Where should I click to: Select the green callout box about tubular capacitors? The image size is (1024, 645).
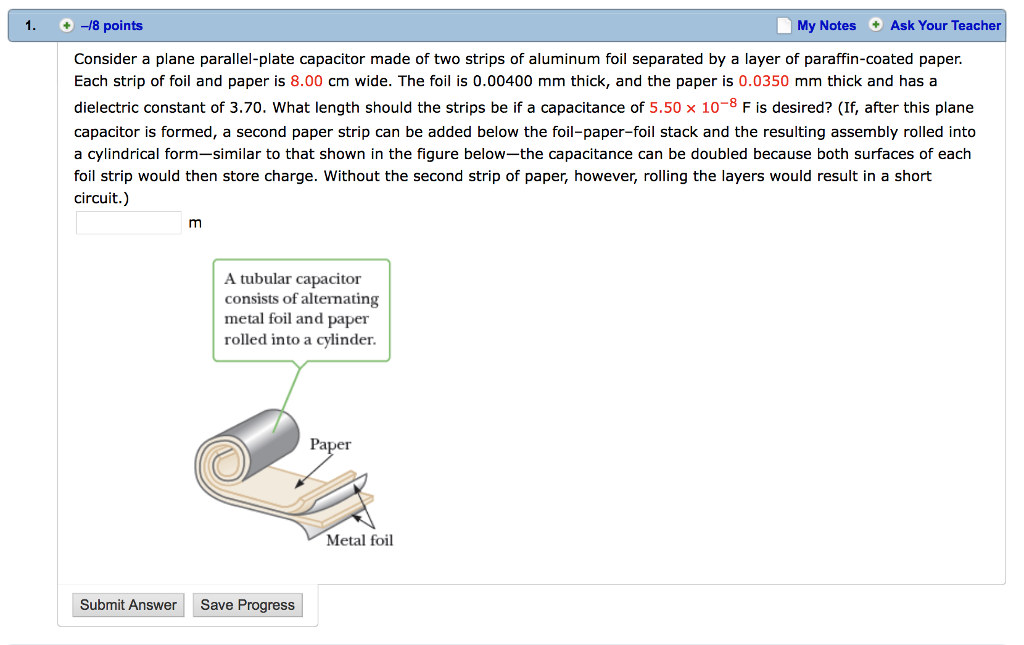(301, 310)
